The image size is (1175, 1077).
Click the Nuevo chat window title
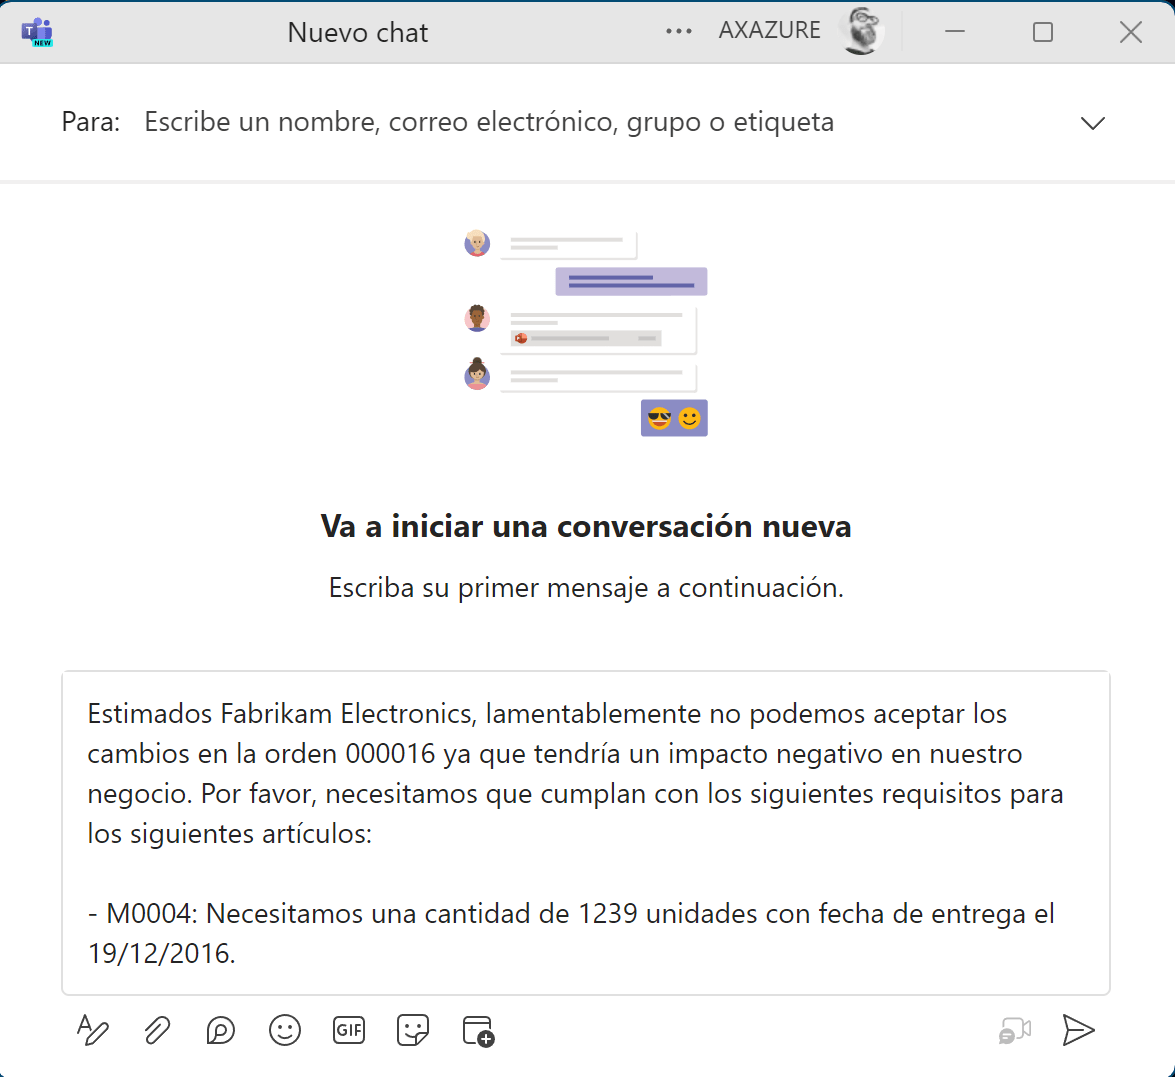(357, 33)
